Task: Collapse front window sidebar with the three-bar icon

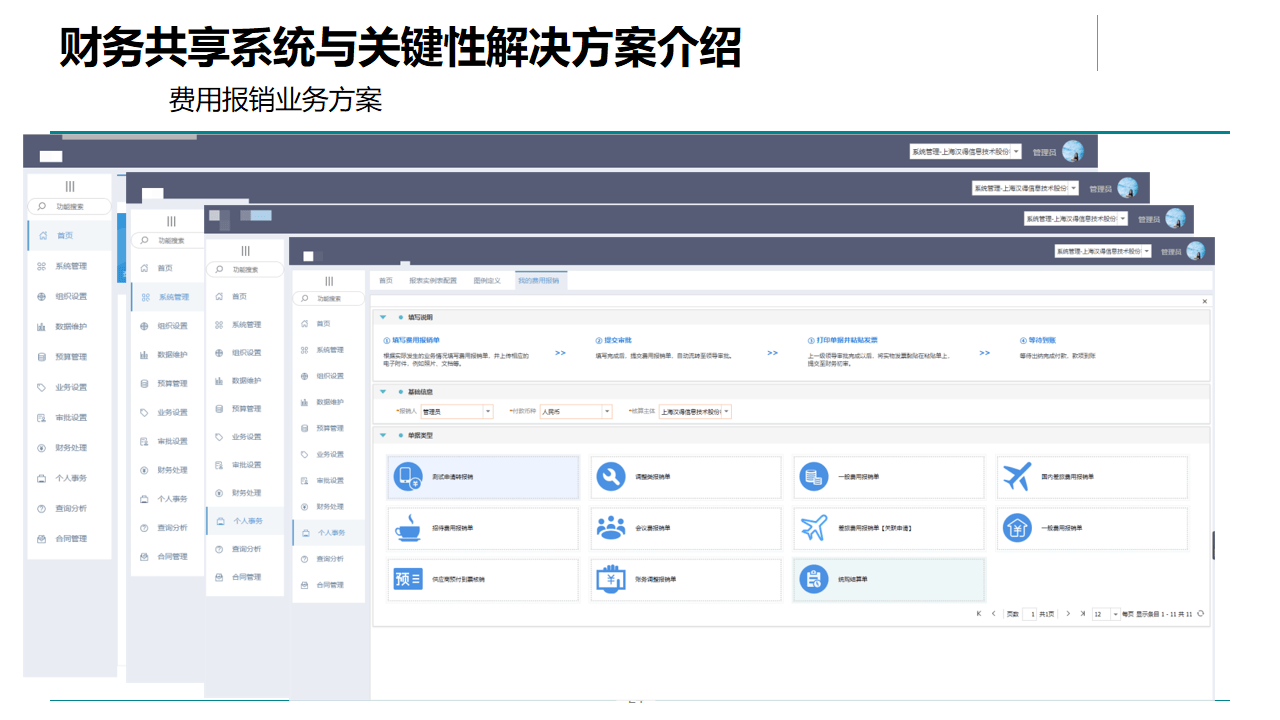Action: [329, 281]
